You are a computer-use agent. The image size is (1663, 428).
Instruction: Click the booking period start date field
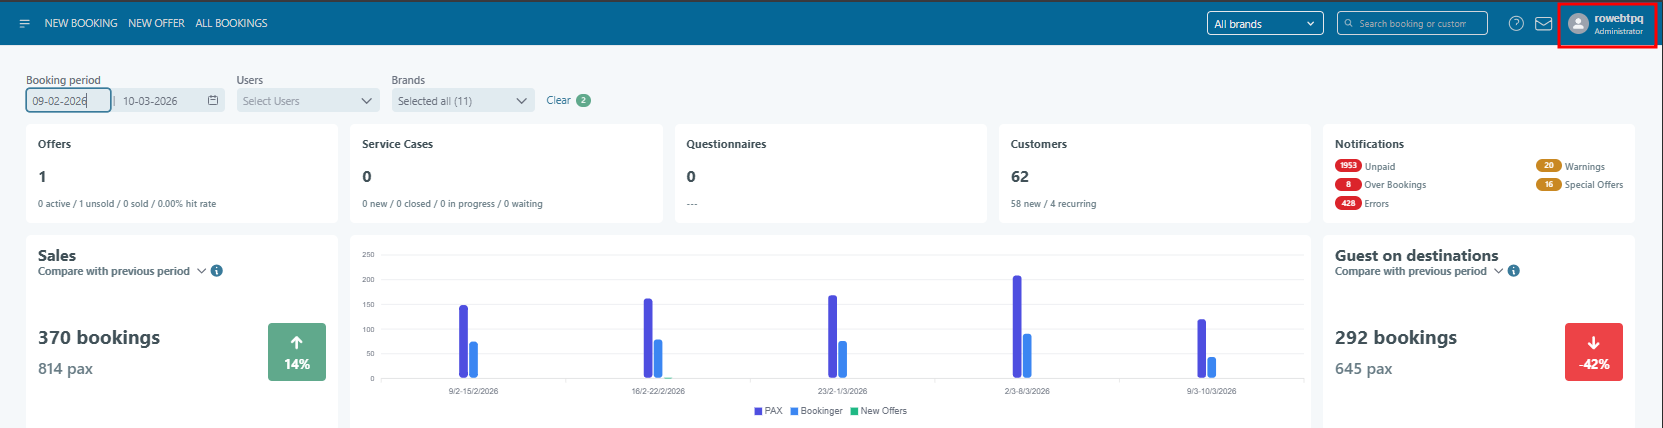click(67, 101)
